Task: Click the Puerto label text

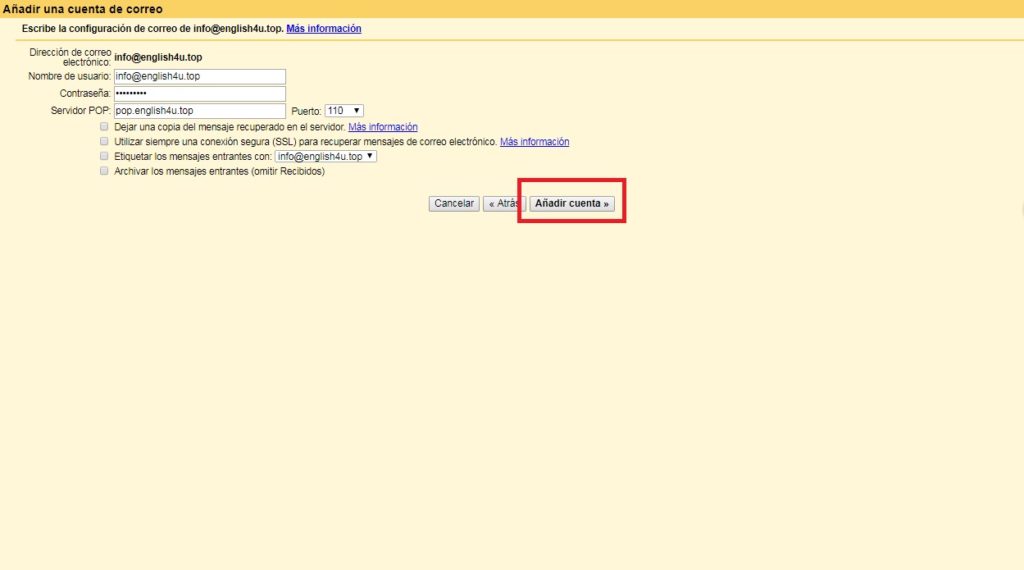Action: coord(306,112)
